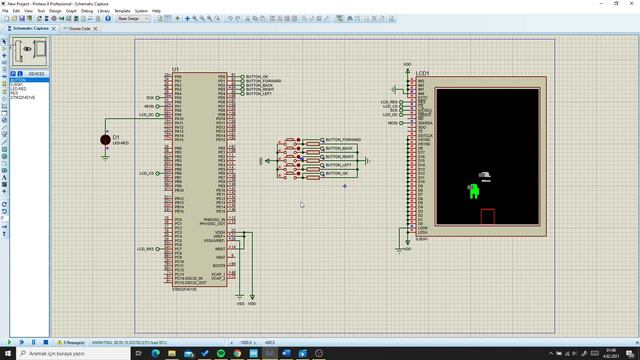Open the Library menu
Screen dimensions: 640x360
(x=103, y=11)
